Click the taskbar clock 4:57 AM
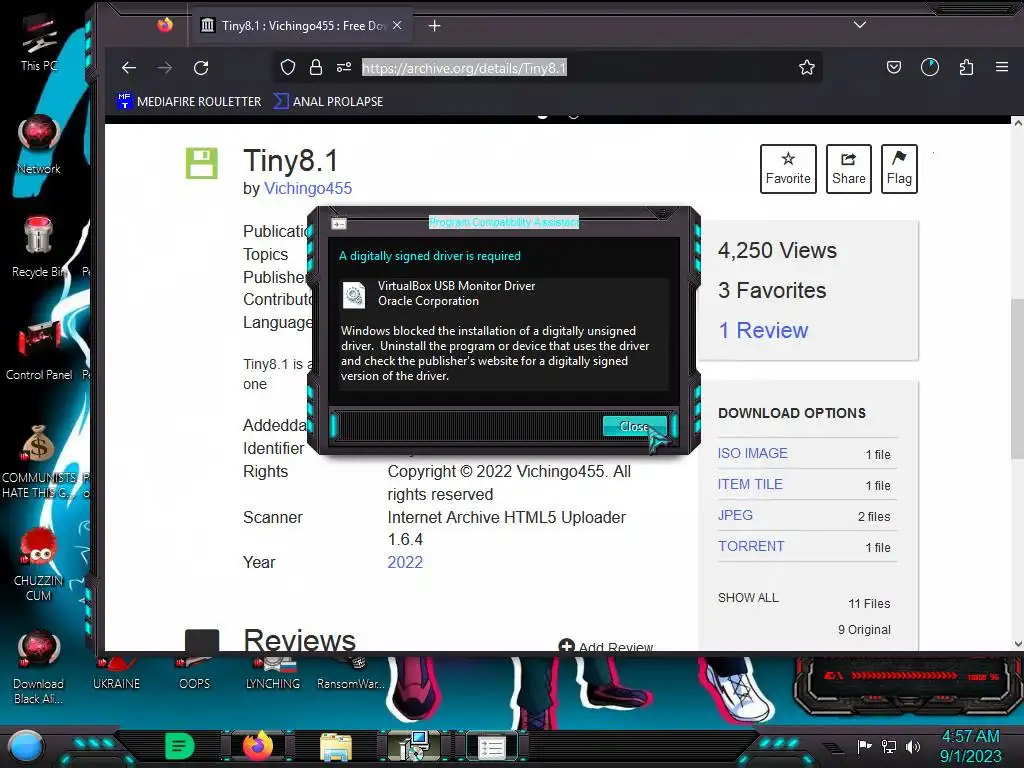The width and height of the screenshot is (1024, 768). 970,736
